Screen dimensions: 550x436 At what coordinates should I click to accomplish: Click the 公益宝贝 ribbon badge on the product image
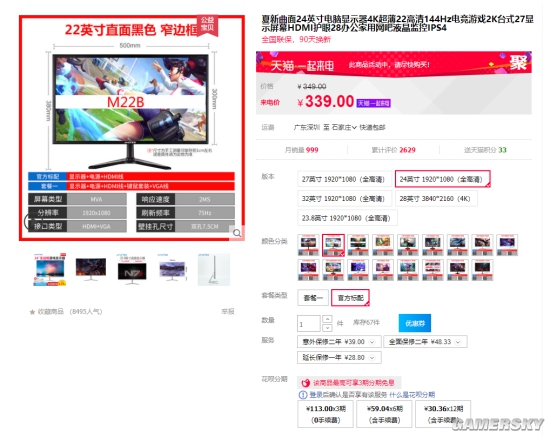pyautogui.click(x=207, y=25)
